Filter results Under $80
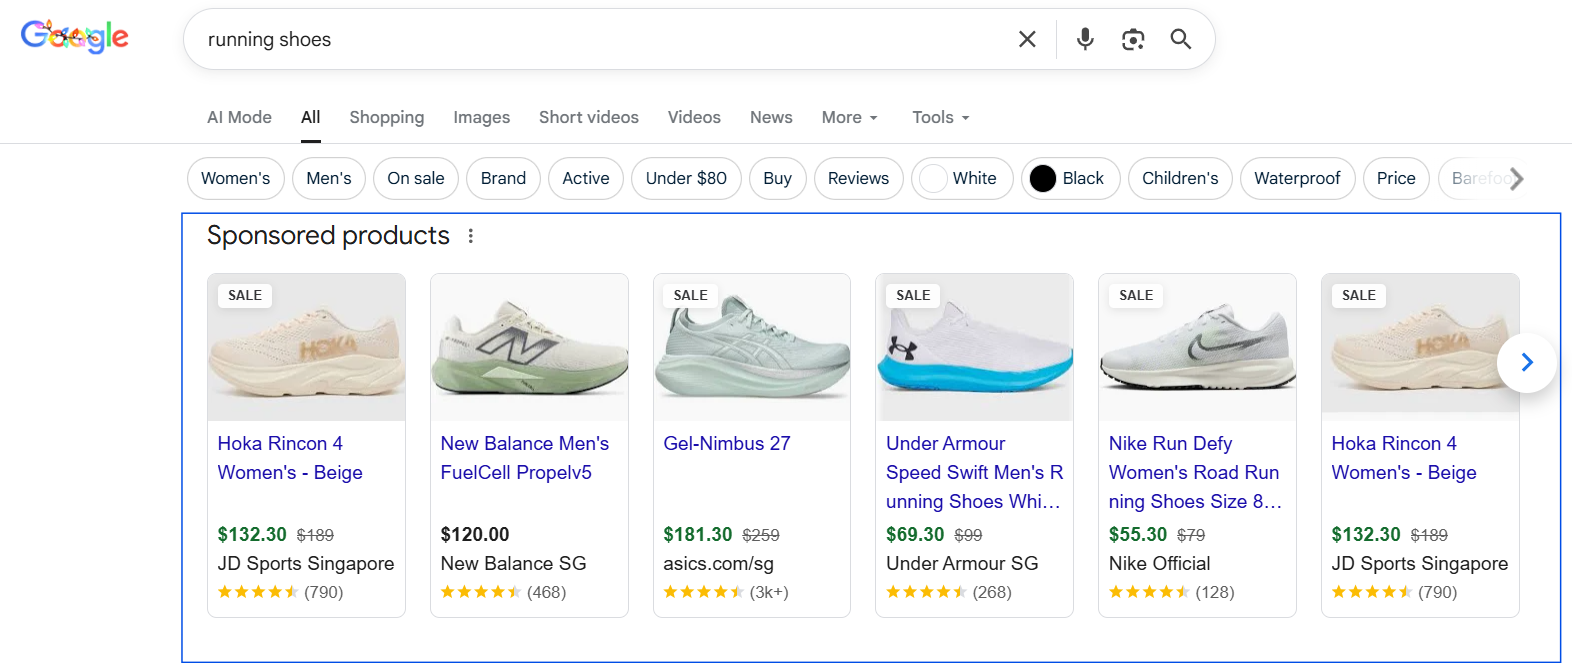This screenshot has height=663, width=1572. coord(686,178)
